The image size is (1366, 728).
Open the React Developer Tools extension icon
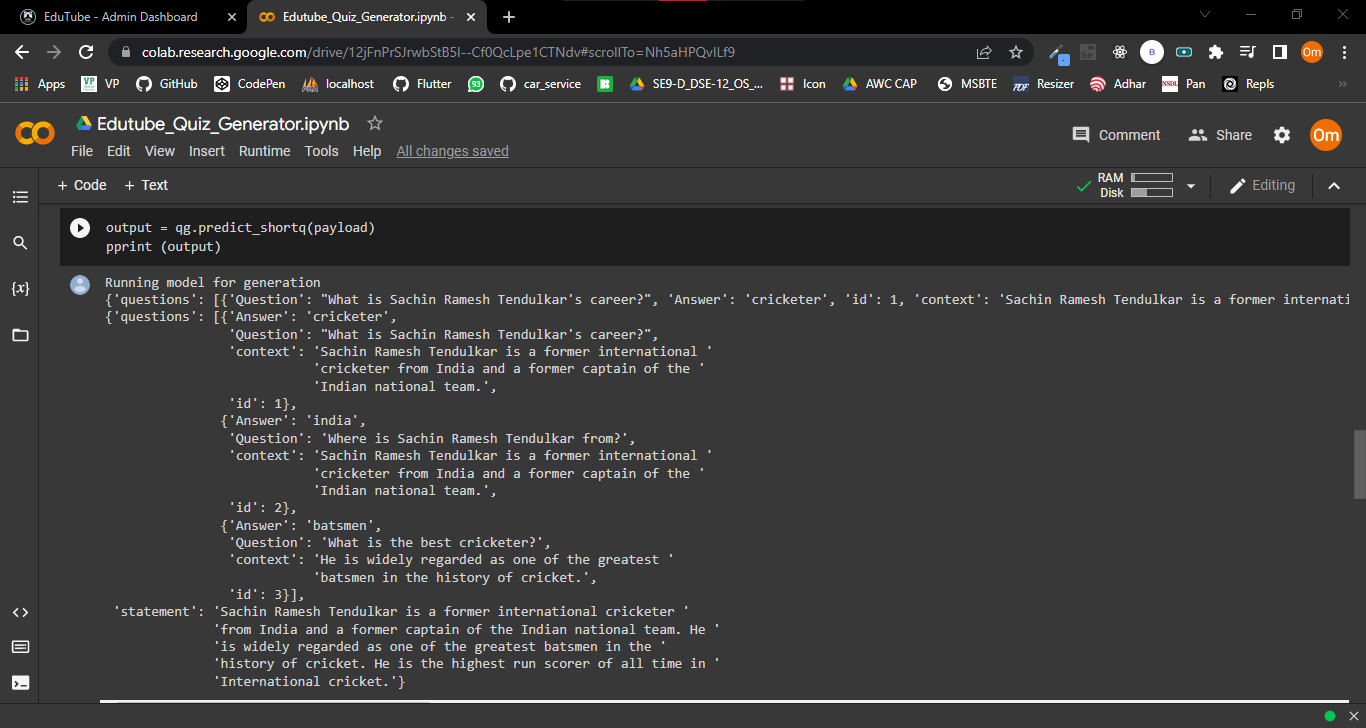(x=1120, y=52)
